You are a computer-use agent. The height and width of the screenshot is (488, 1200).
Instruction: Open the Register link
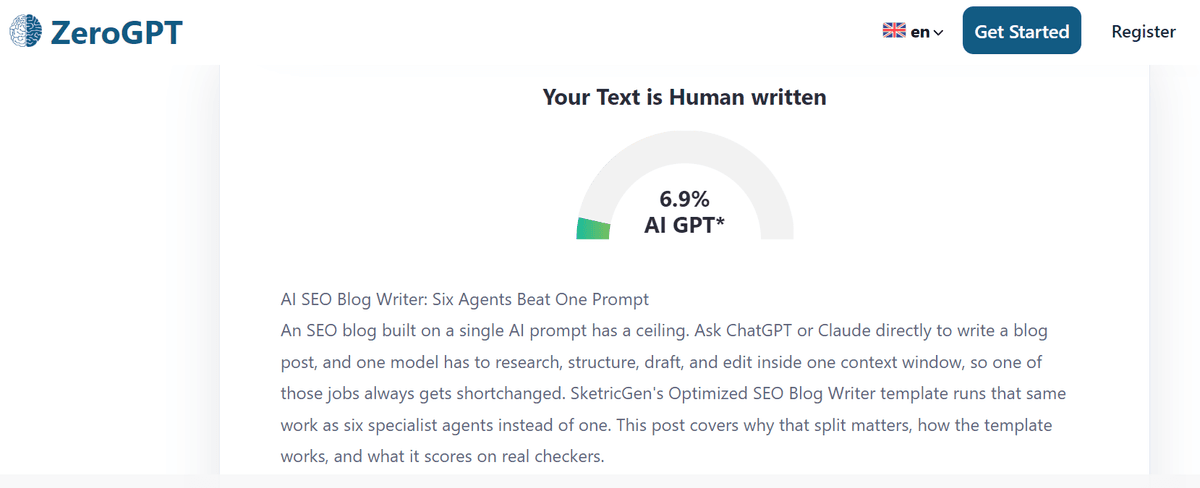tap(1144, 31)
